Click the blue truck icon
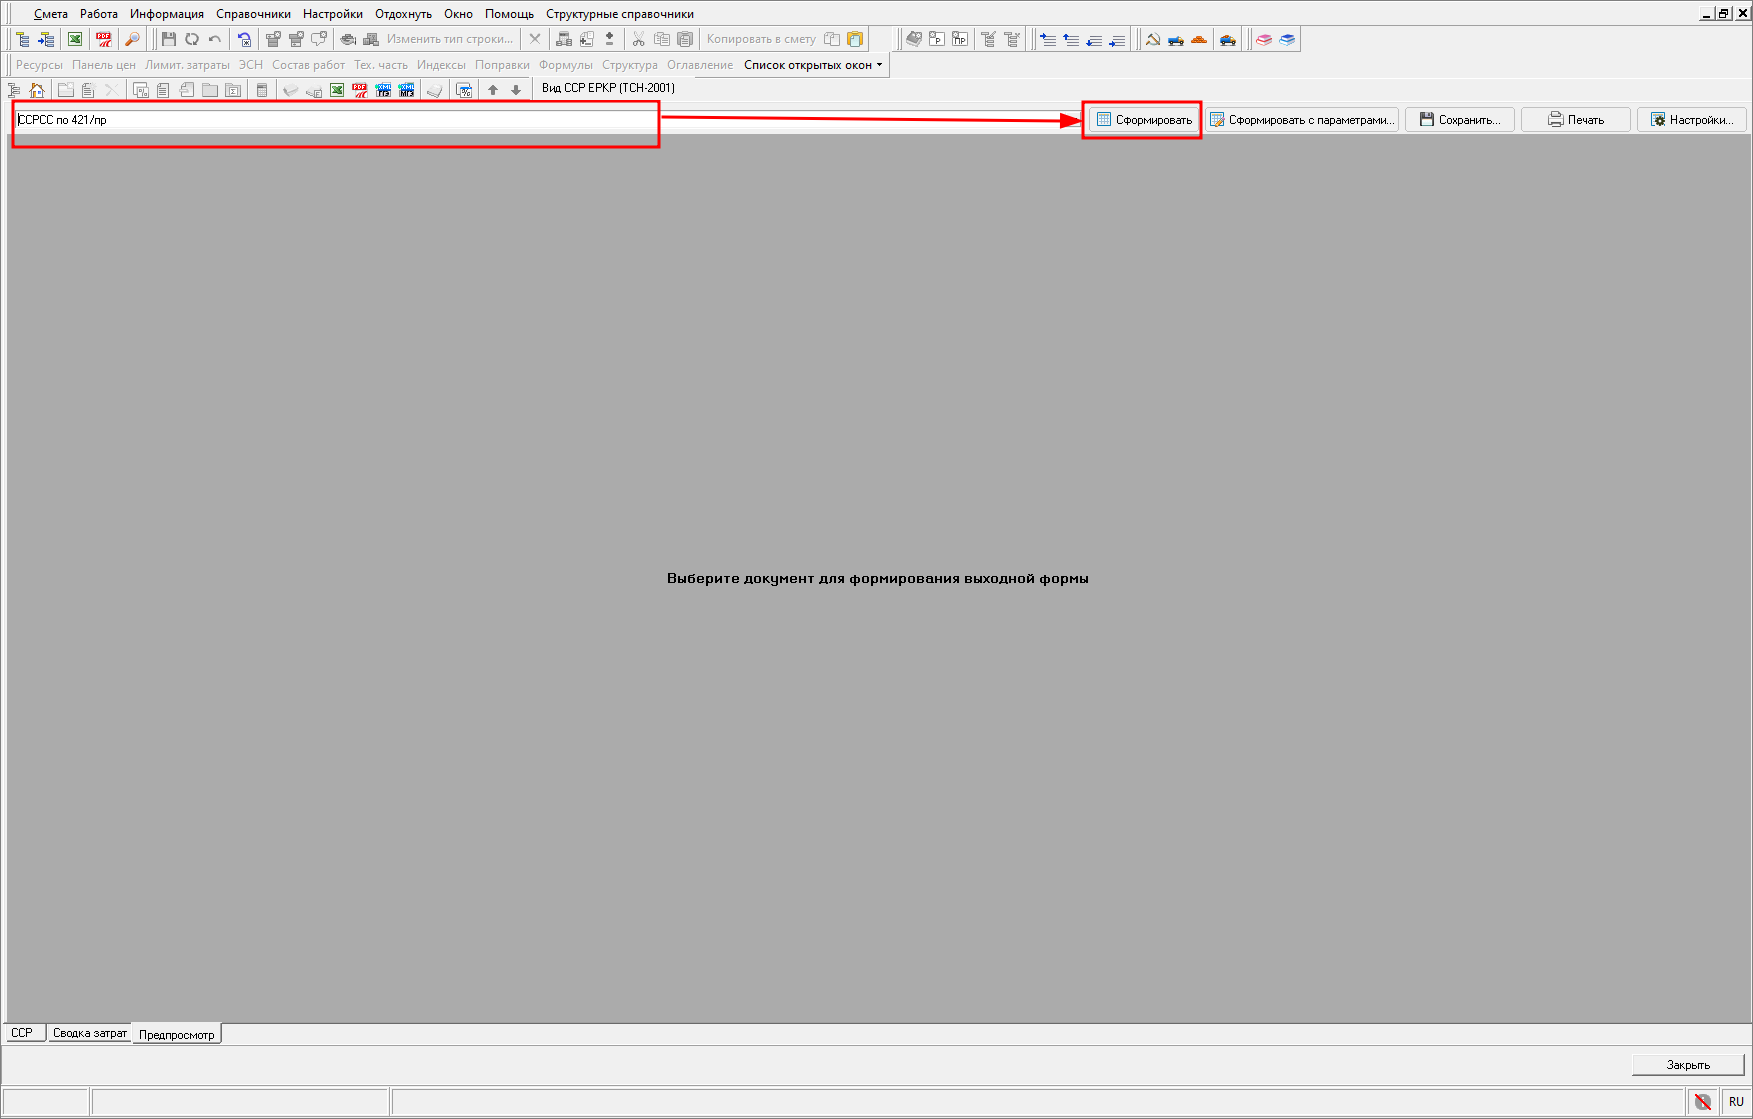Viewport: 1753px width, 1119px height. click(1176, 39)
